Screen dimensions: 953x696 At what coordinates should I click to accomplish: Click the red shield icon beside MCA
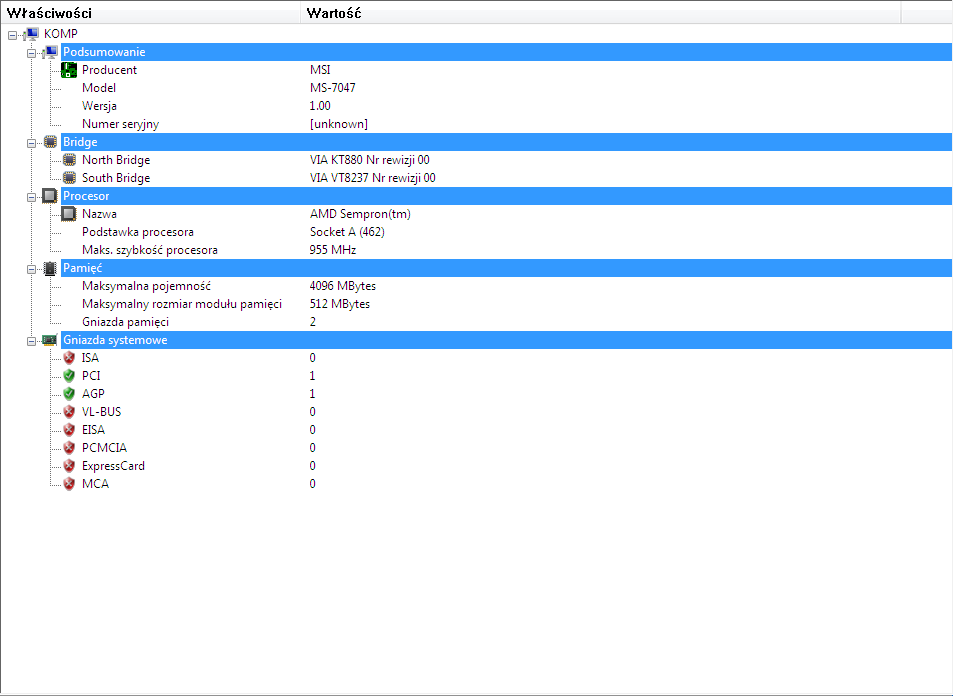69,484
